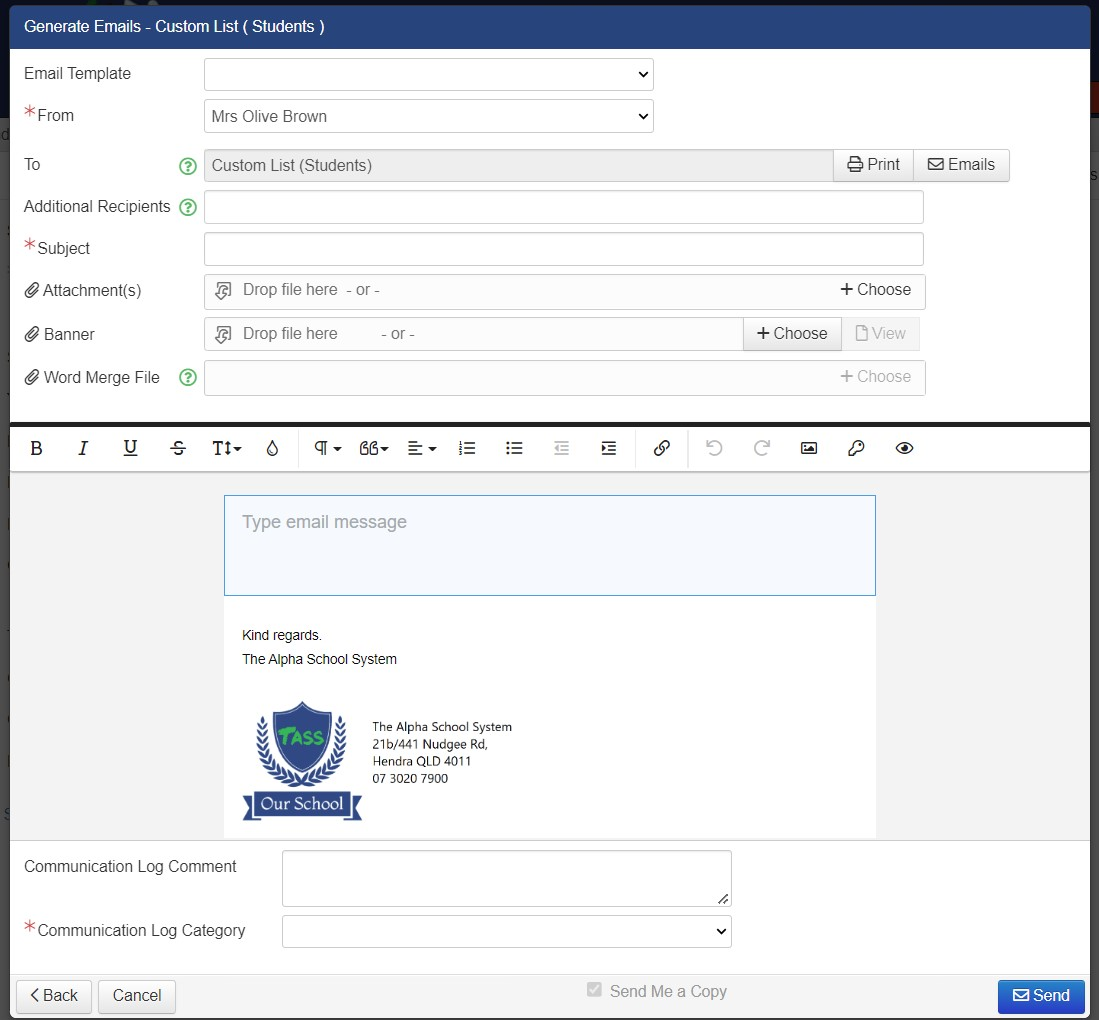1099x1020 pixels.
Task: Expand the From sender dropdown
Action: (428, 116)
